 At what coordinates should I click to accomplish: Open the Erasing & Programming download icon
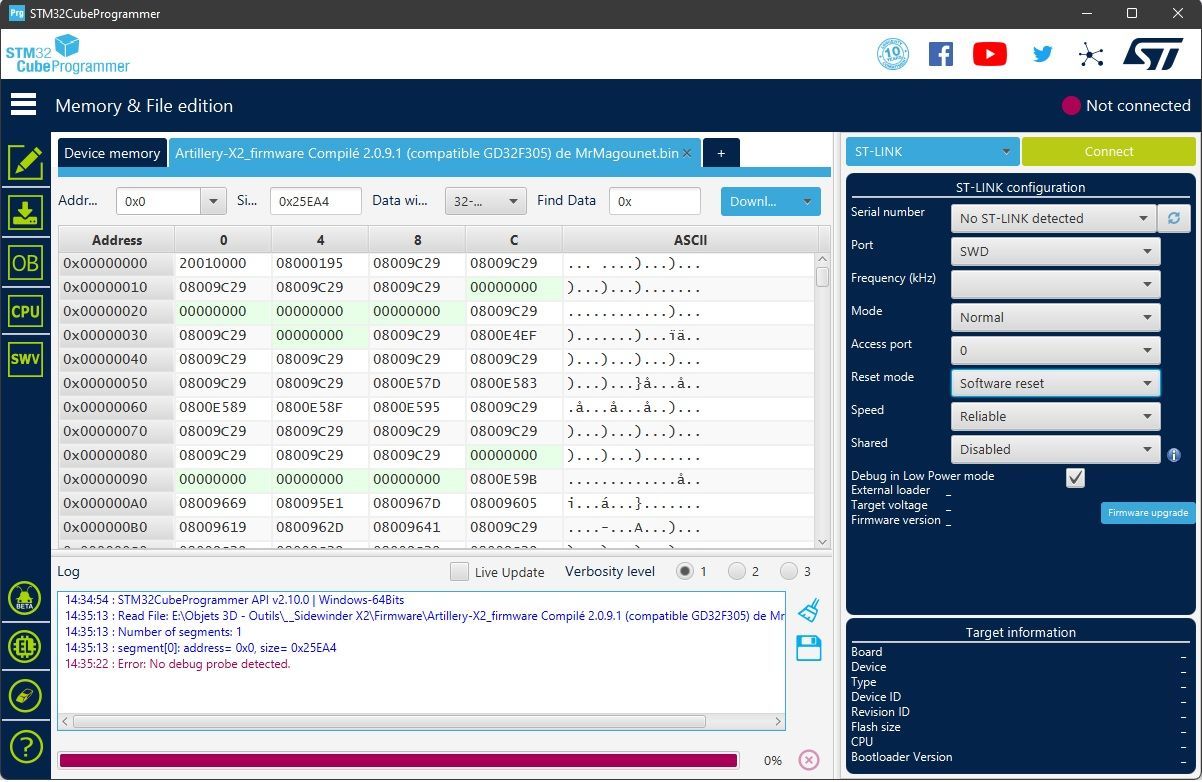point(25,212)
